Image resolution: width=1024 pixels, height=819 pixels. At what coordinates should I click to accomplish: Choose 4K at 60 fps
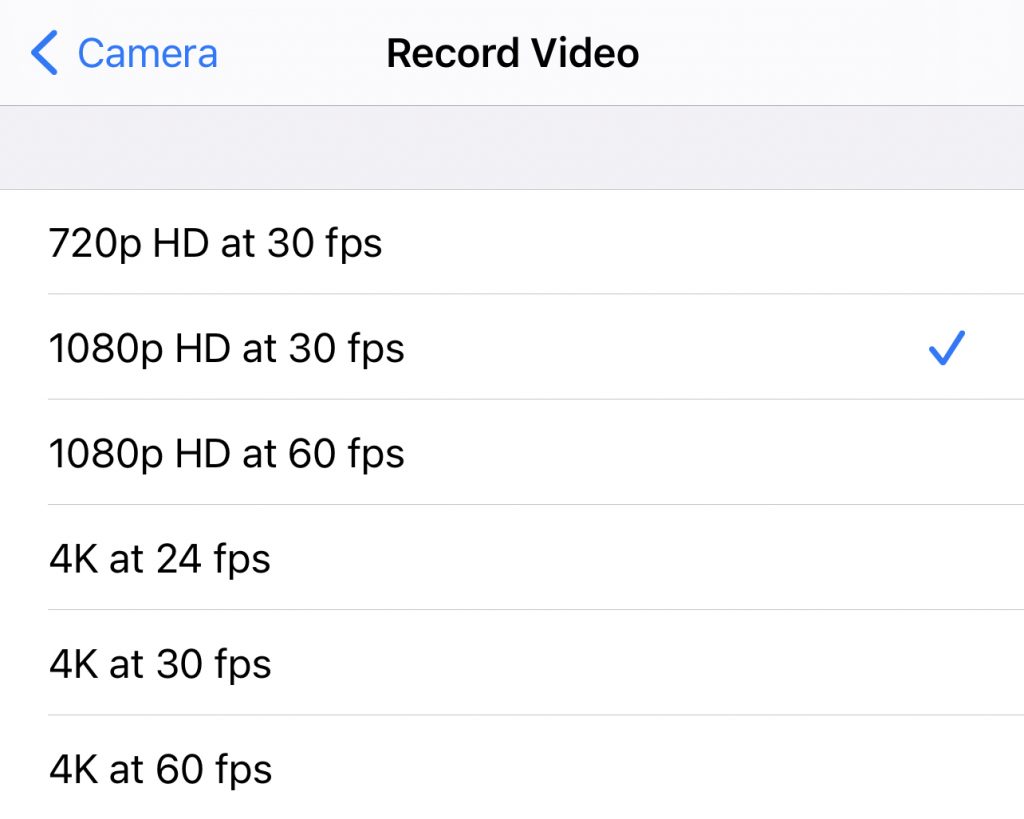[512, 767]
